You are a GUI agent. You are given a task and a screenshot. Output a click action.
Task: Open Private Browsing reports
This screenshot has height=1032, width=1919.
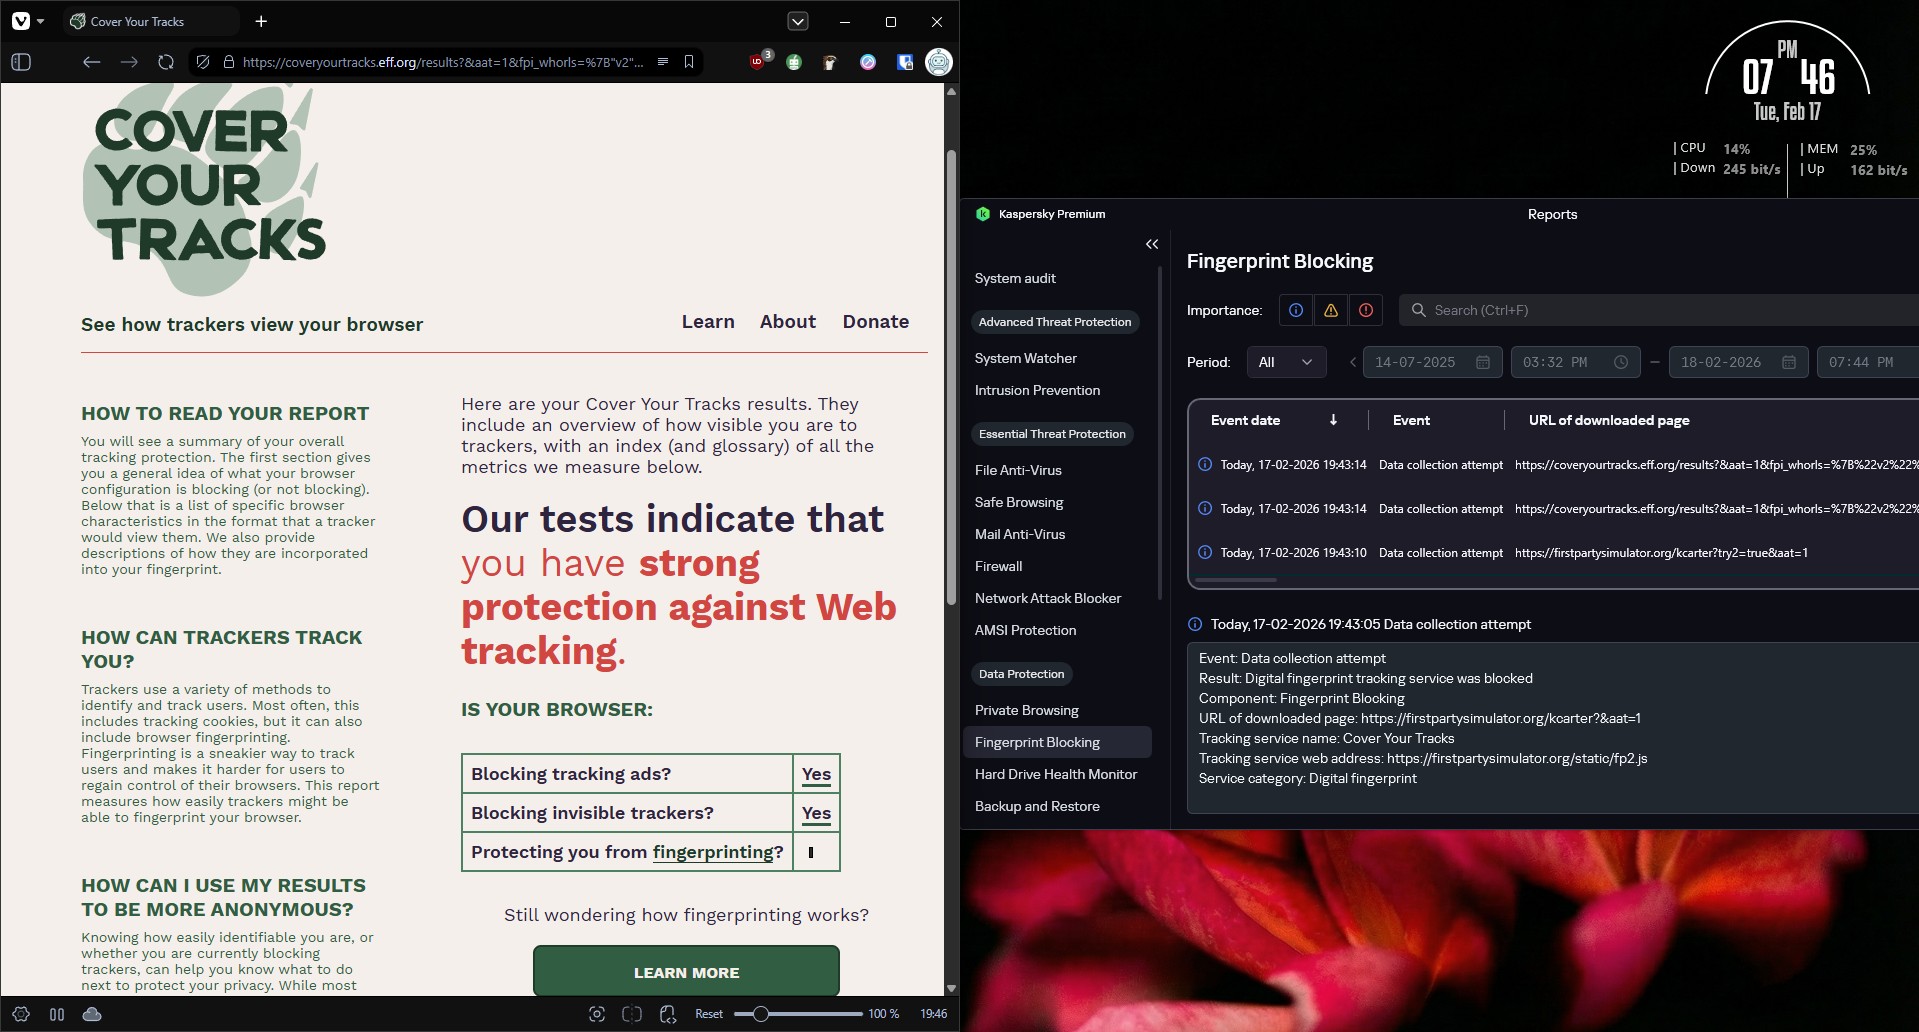(x=1026, y=710)
